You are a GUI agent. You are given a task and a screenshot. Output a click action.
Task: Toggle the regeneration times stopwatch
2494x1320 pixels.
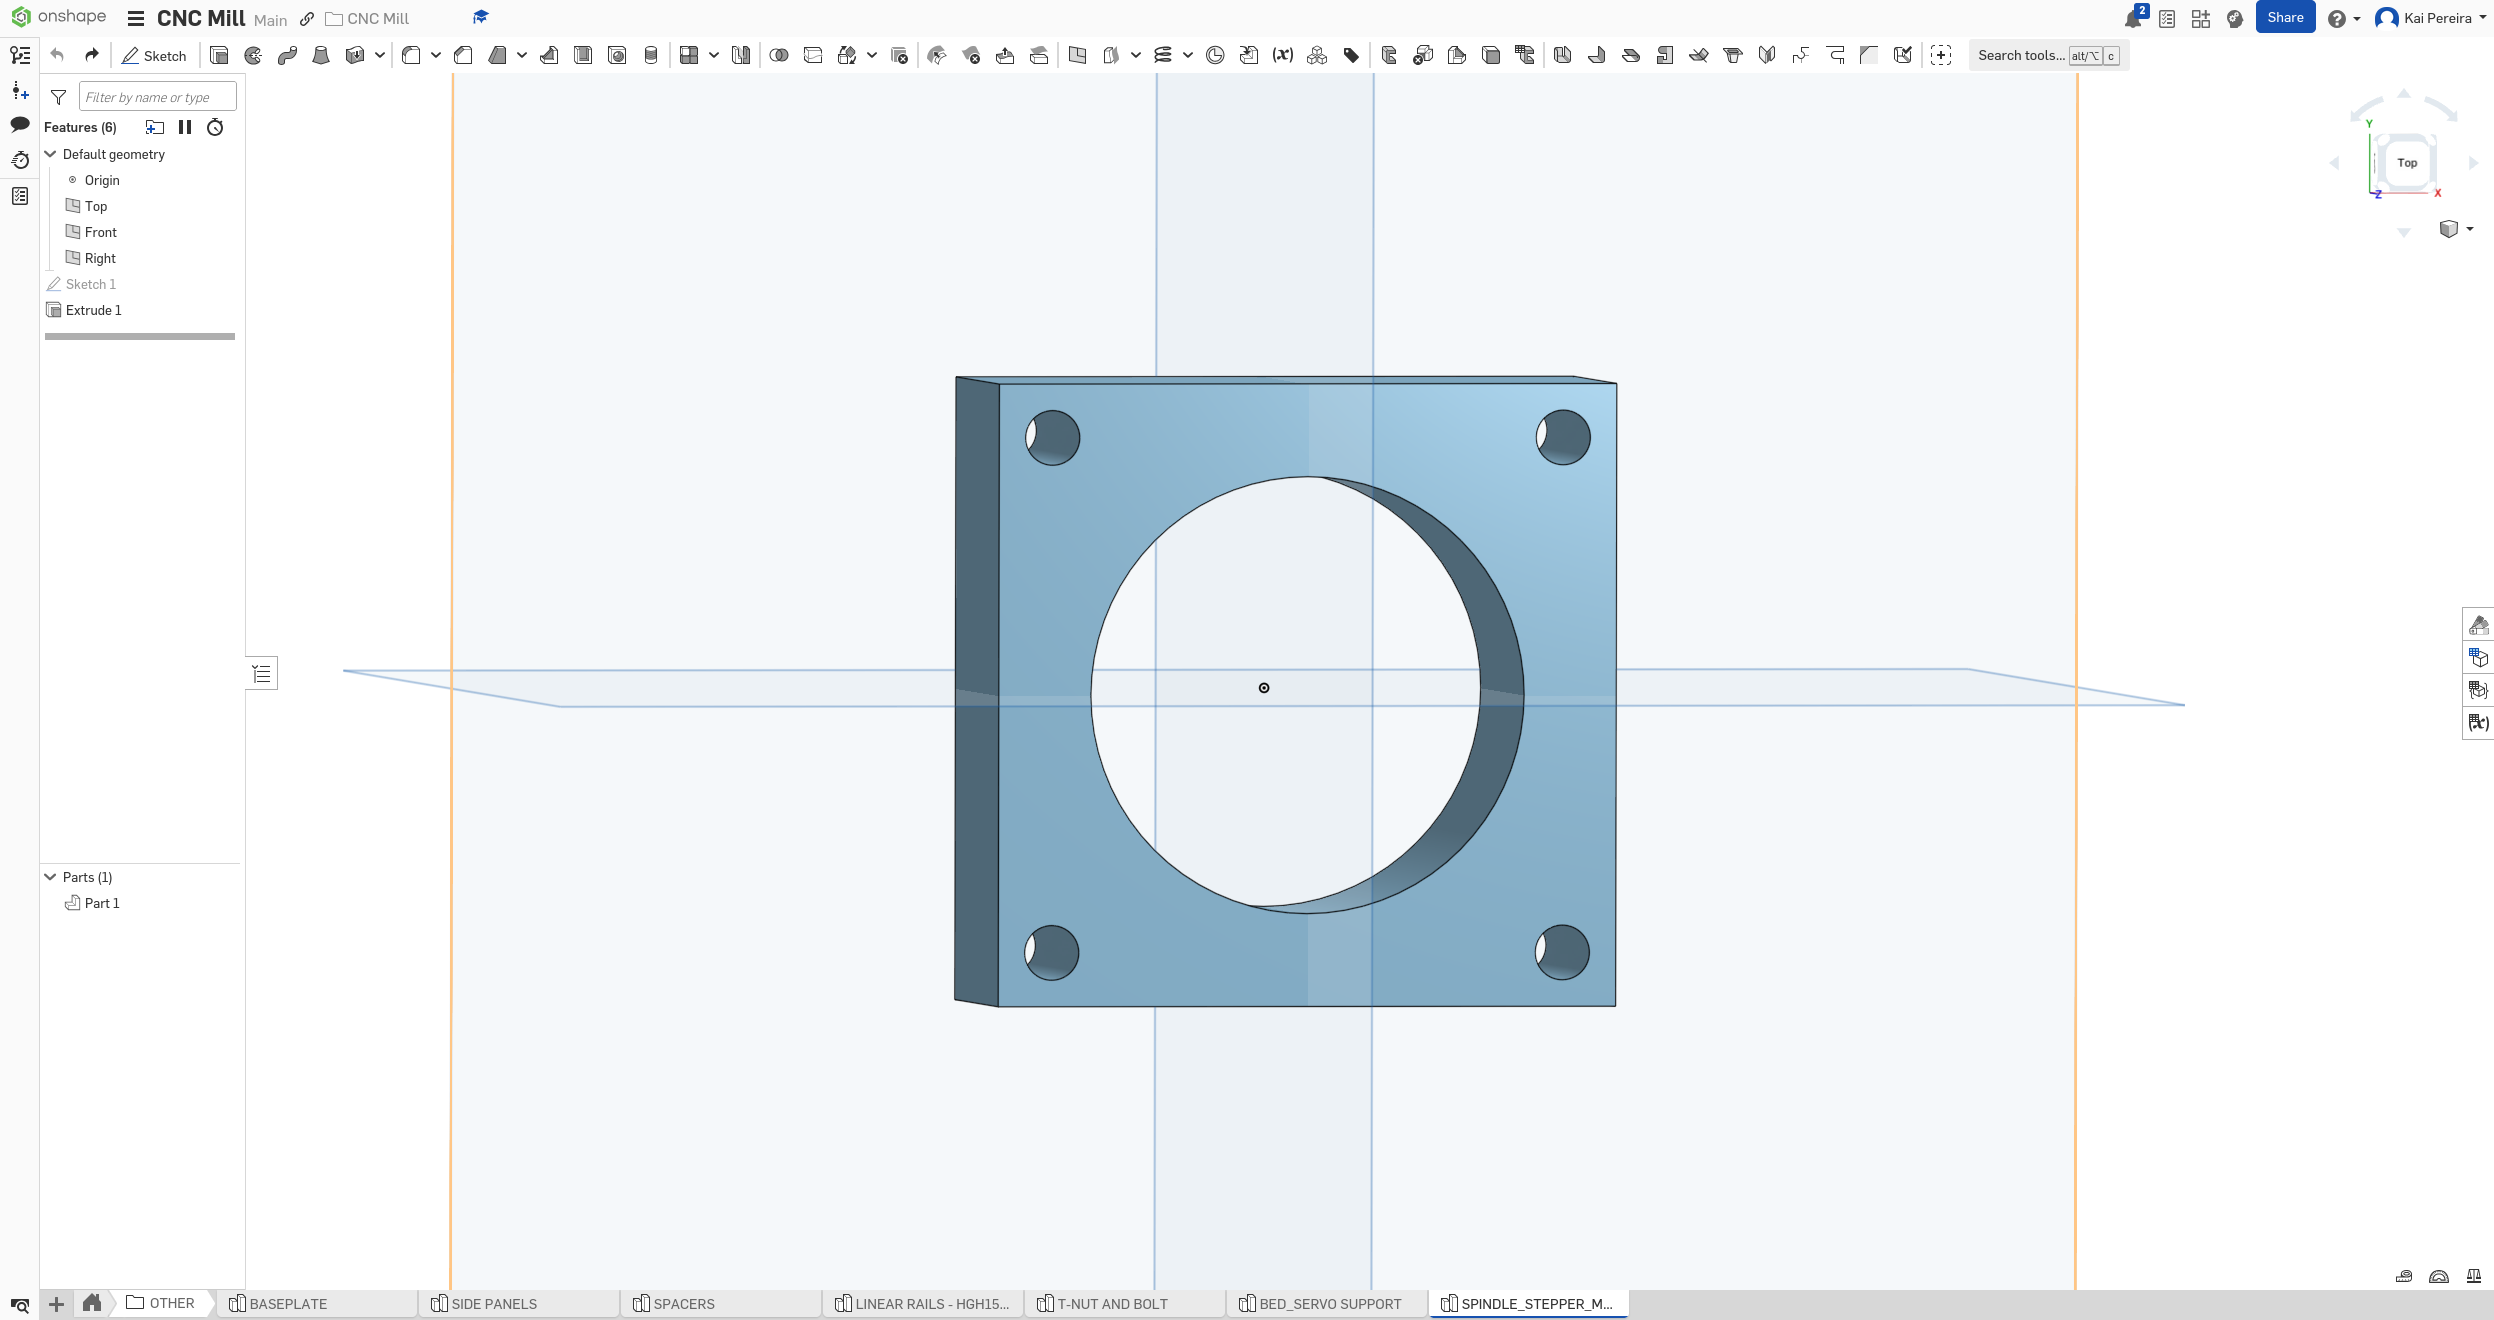215,127
